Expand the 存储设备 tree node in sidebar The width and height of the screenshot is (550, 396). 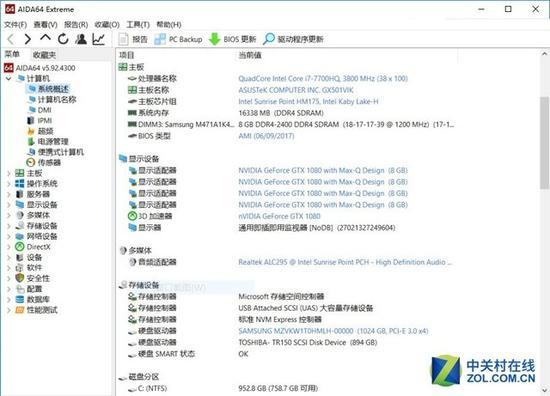tap(9, 226)
